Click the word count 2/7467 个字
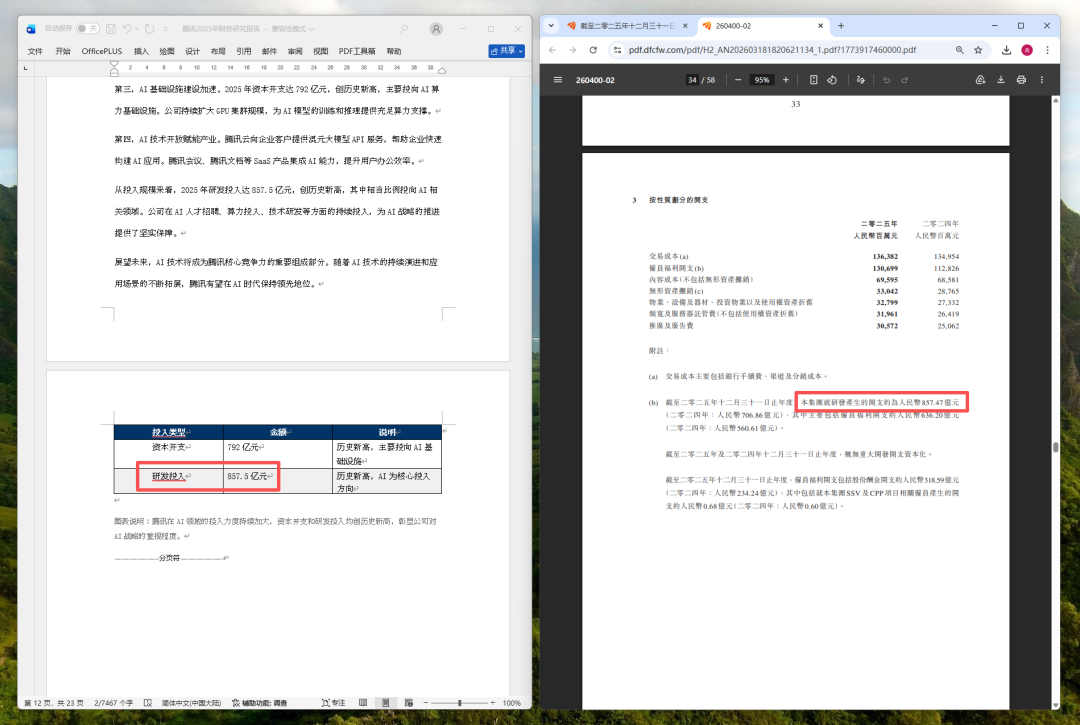 [x=114, y=703]
